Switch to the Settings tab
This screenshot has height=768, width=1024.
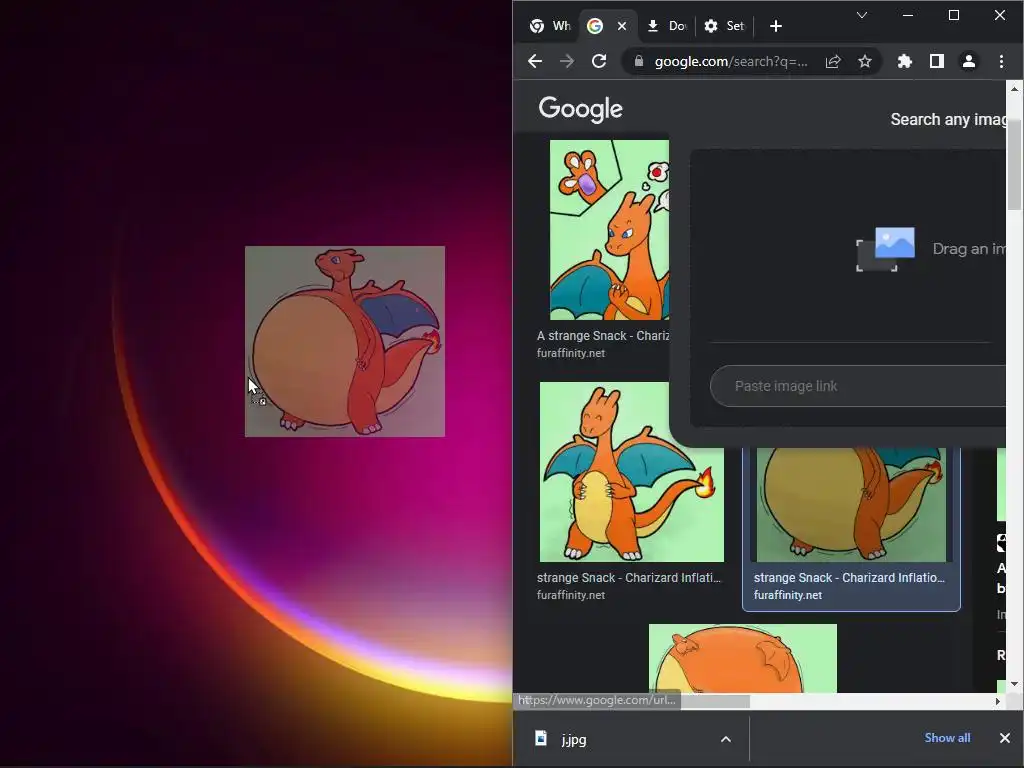[725, 26]
